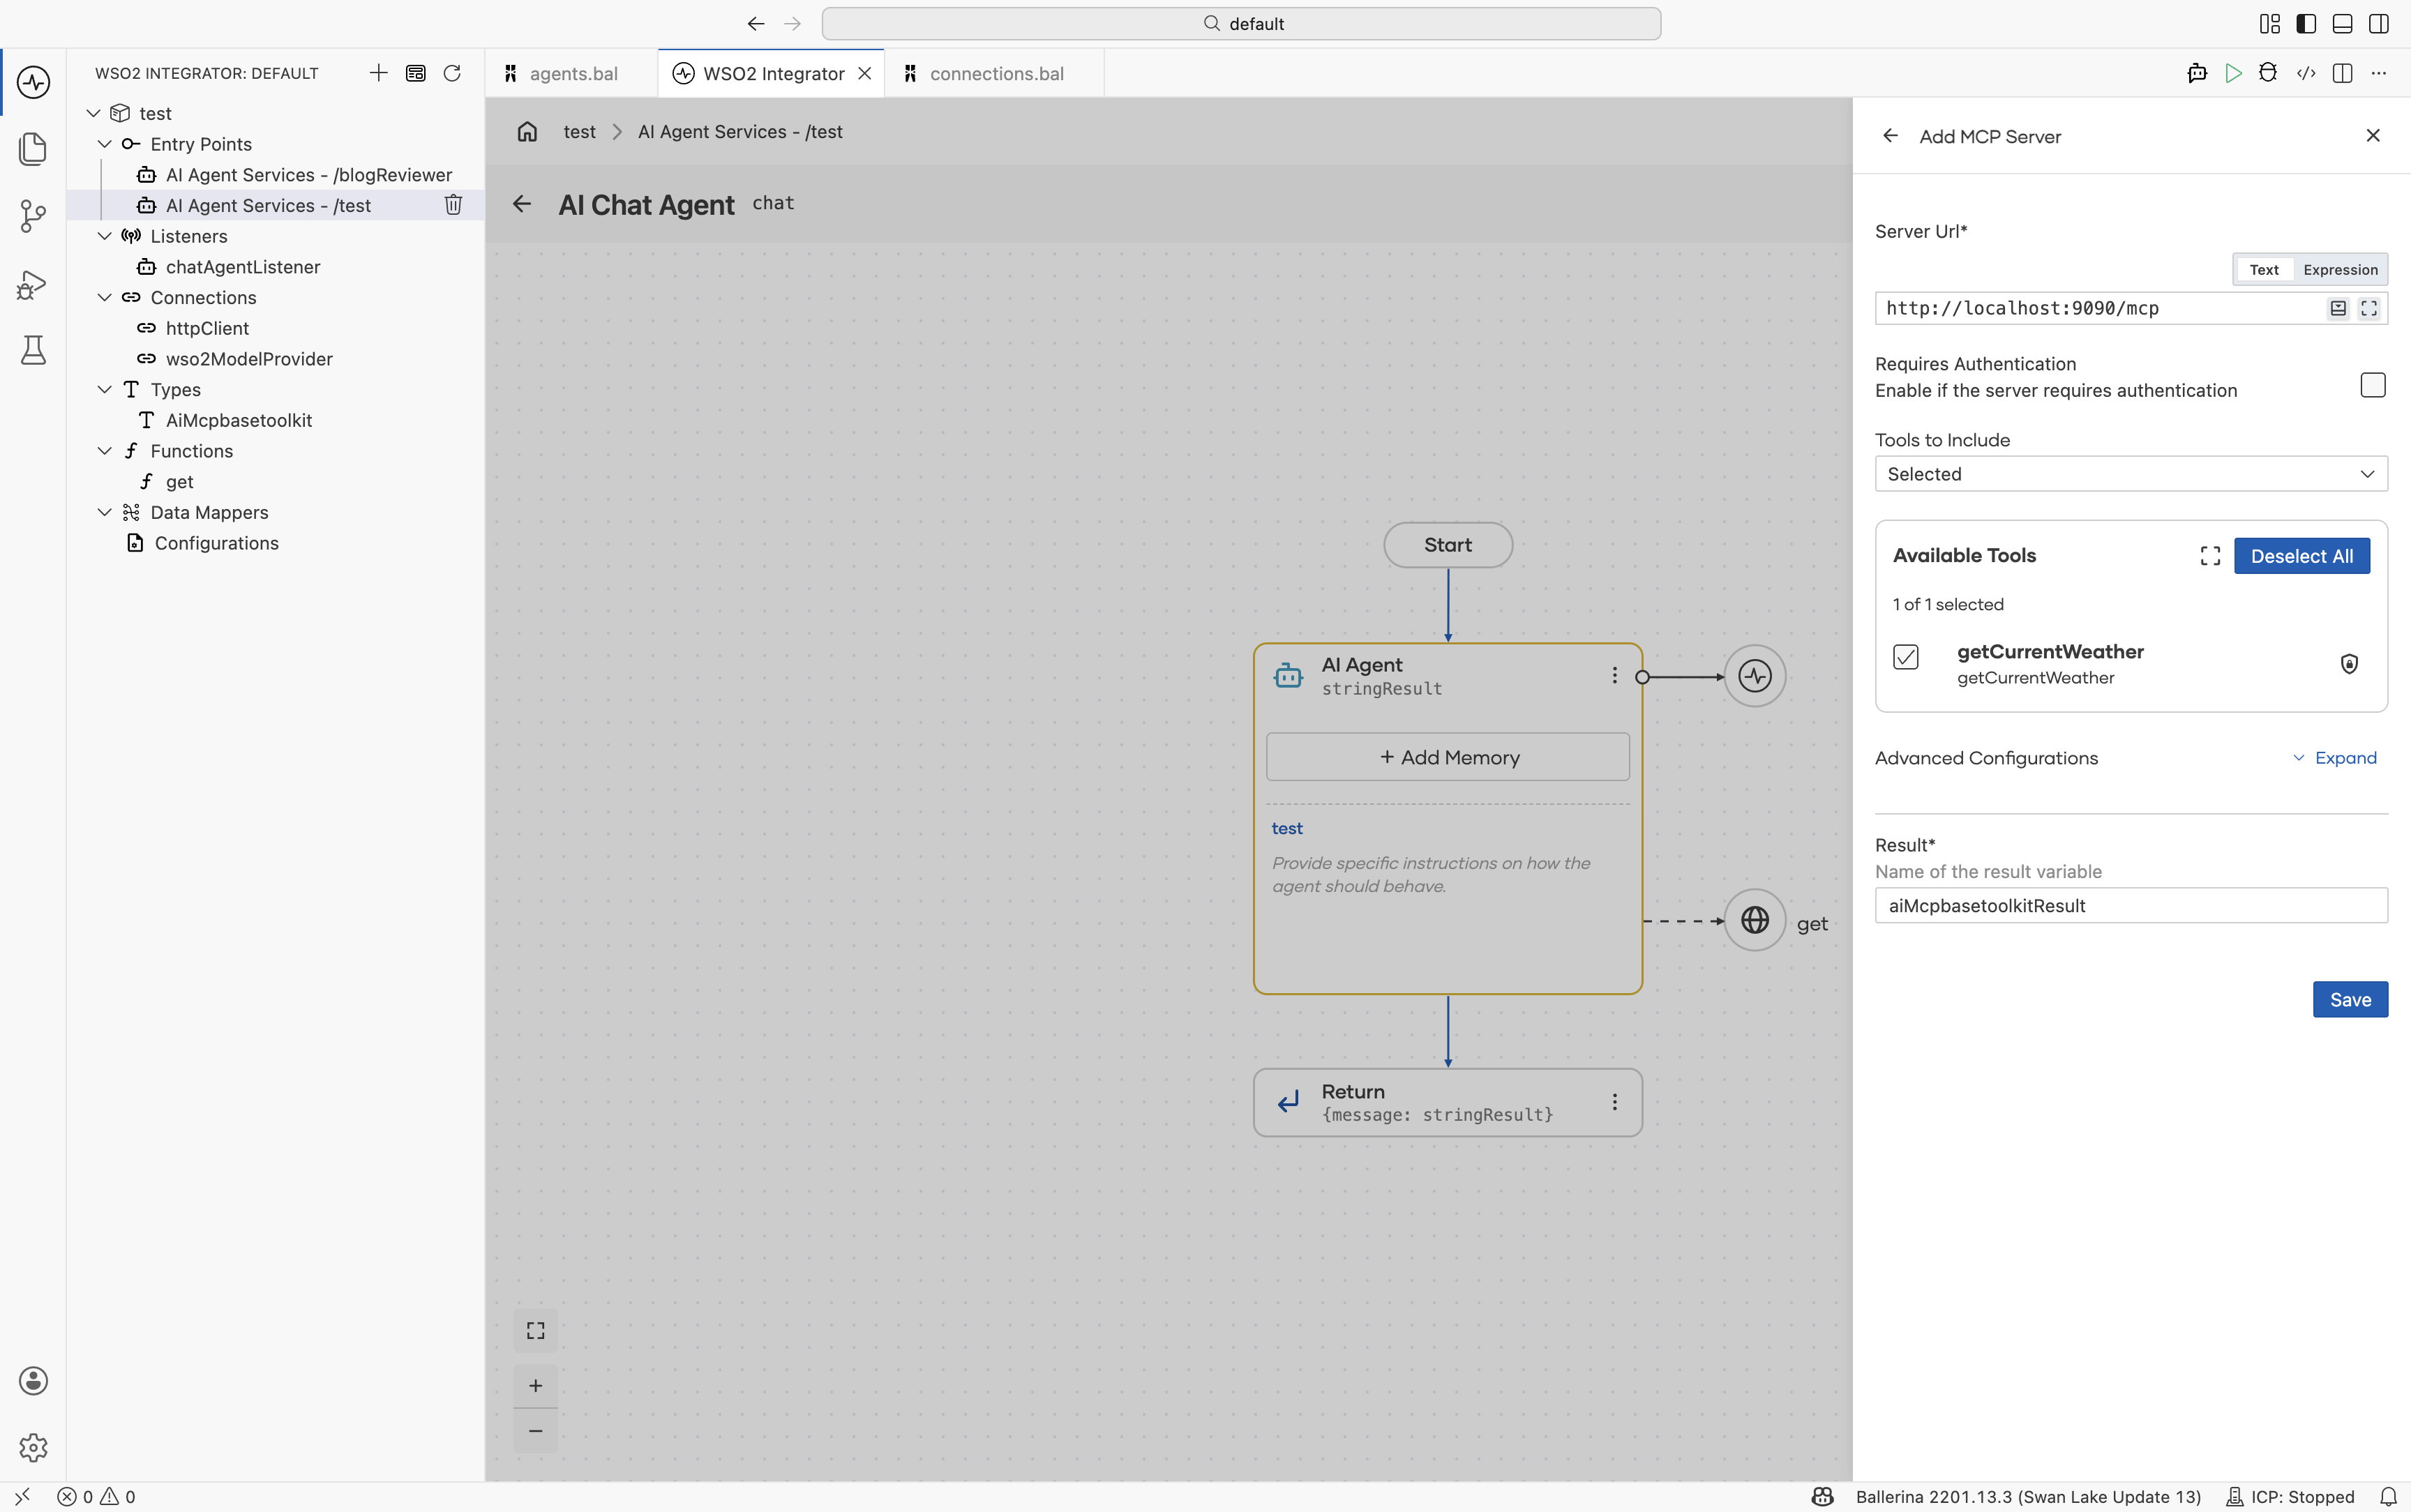Expand Server Url editor to fullscreen
2411x1512 pixels.
click(2369, 308)
